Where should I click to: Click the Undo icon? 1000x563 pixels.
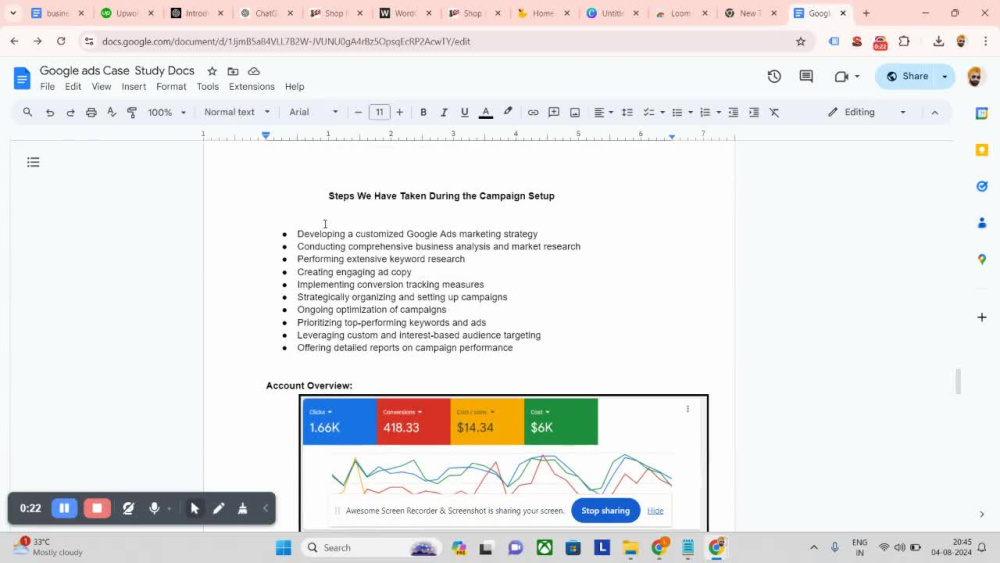50,112
